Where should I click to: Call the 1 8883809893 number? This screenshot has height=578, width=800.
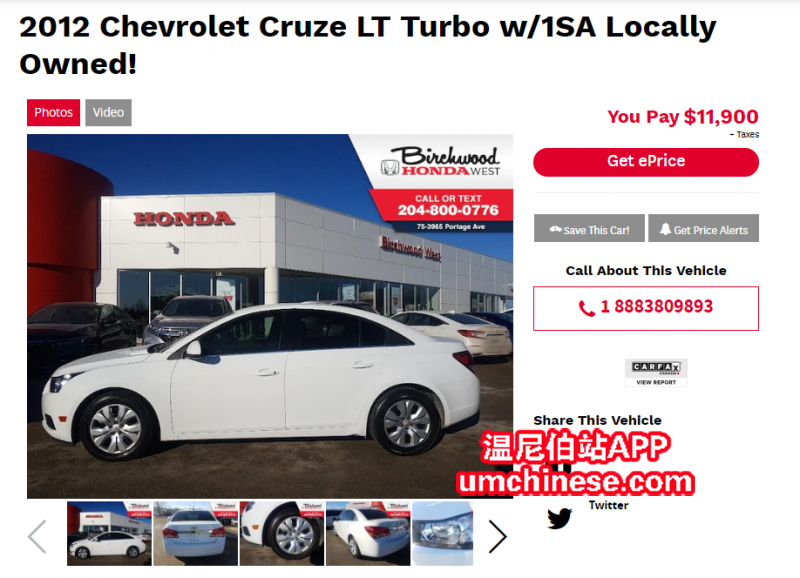[646, 308]
